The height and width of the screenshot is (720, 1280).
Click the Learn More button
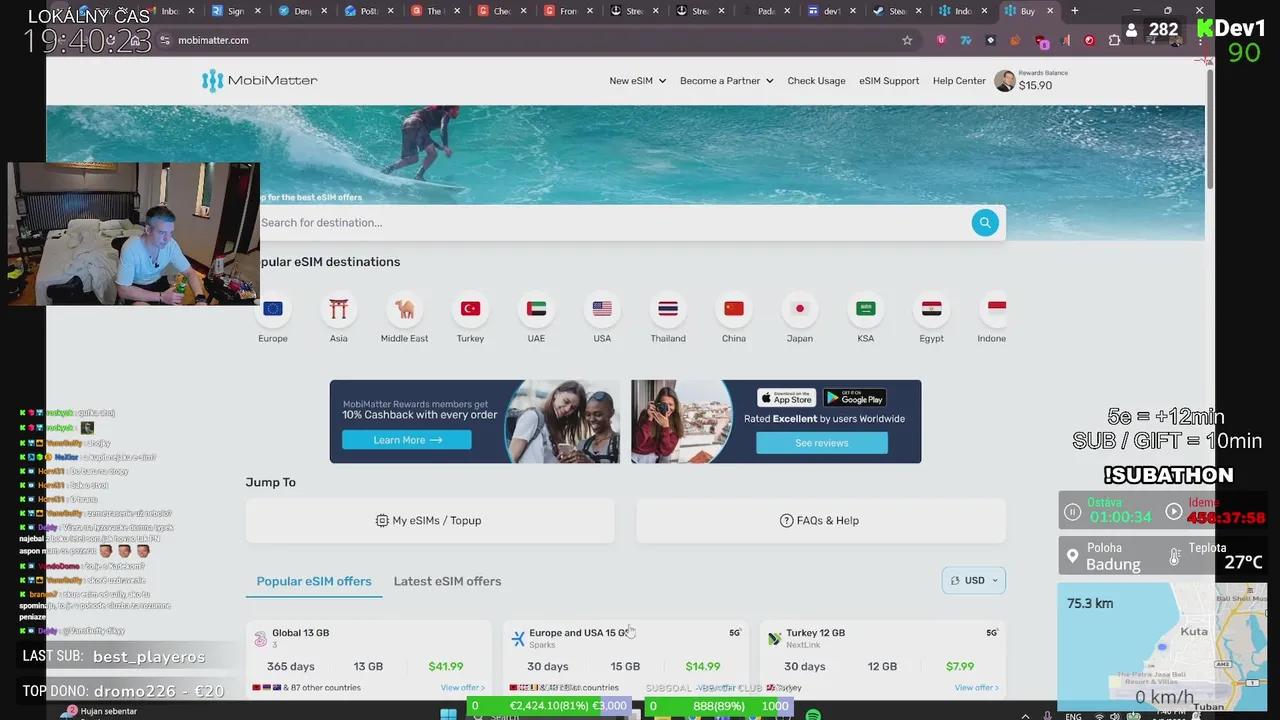tap(407, 440)
